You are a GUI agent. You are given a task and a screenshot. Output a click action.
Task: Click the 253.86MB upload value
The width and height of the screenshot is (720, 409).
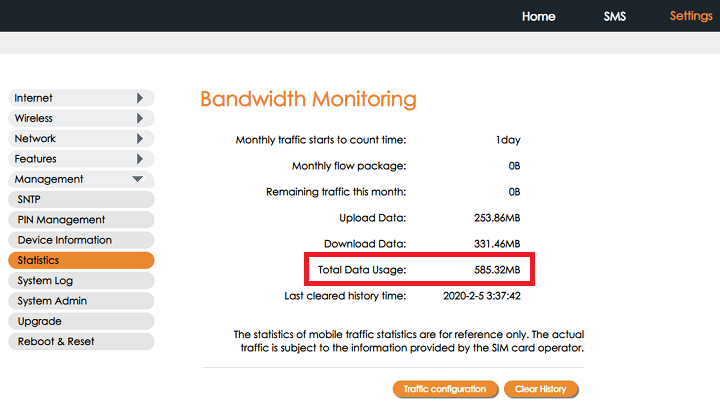pos(497,218)
